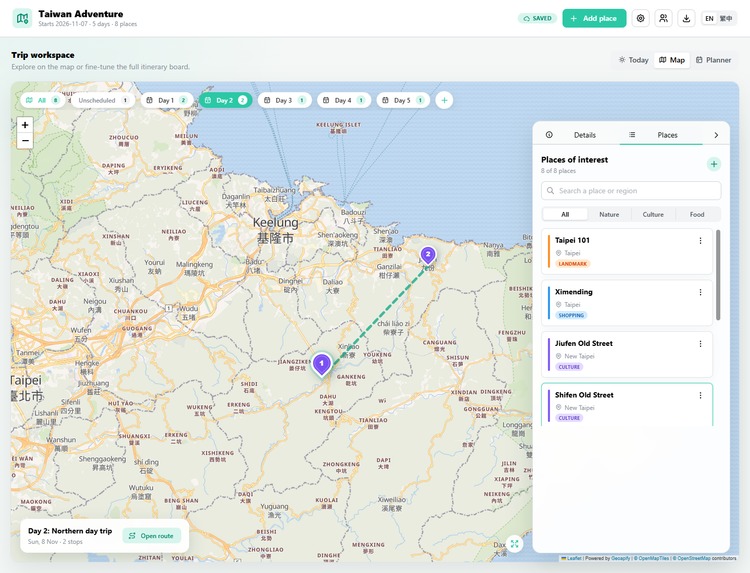Image resolution: width=750 pixels, height=573 pixels.
Task: Click the SHOPPING tag on Ximending
Action: click(x=571, y=316)
